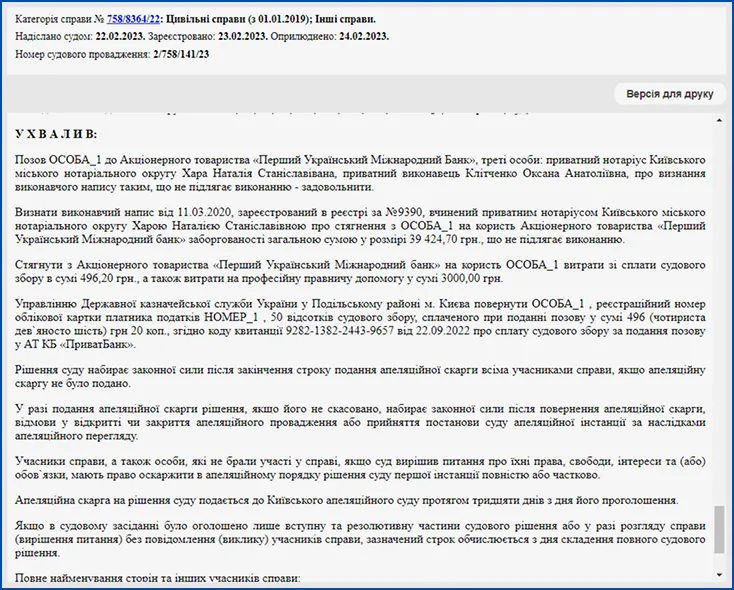
Task: Click the text АТ КБ «ПриватБанк»
Action: [79, 345]
